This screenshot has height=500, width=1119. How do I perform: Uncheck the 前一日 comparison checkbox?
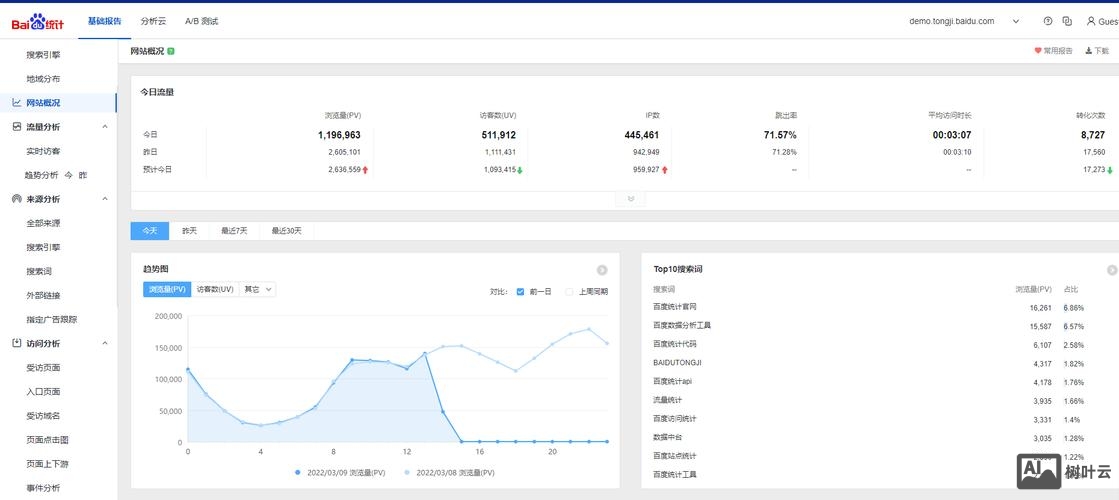point(520,292)
